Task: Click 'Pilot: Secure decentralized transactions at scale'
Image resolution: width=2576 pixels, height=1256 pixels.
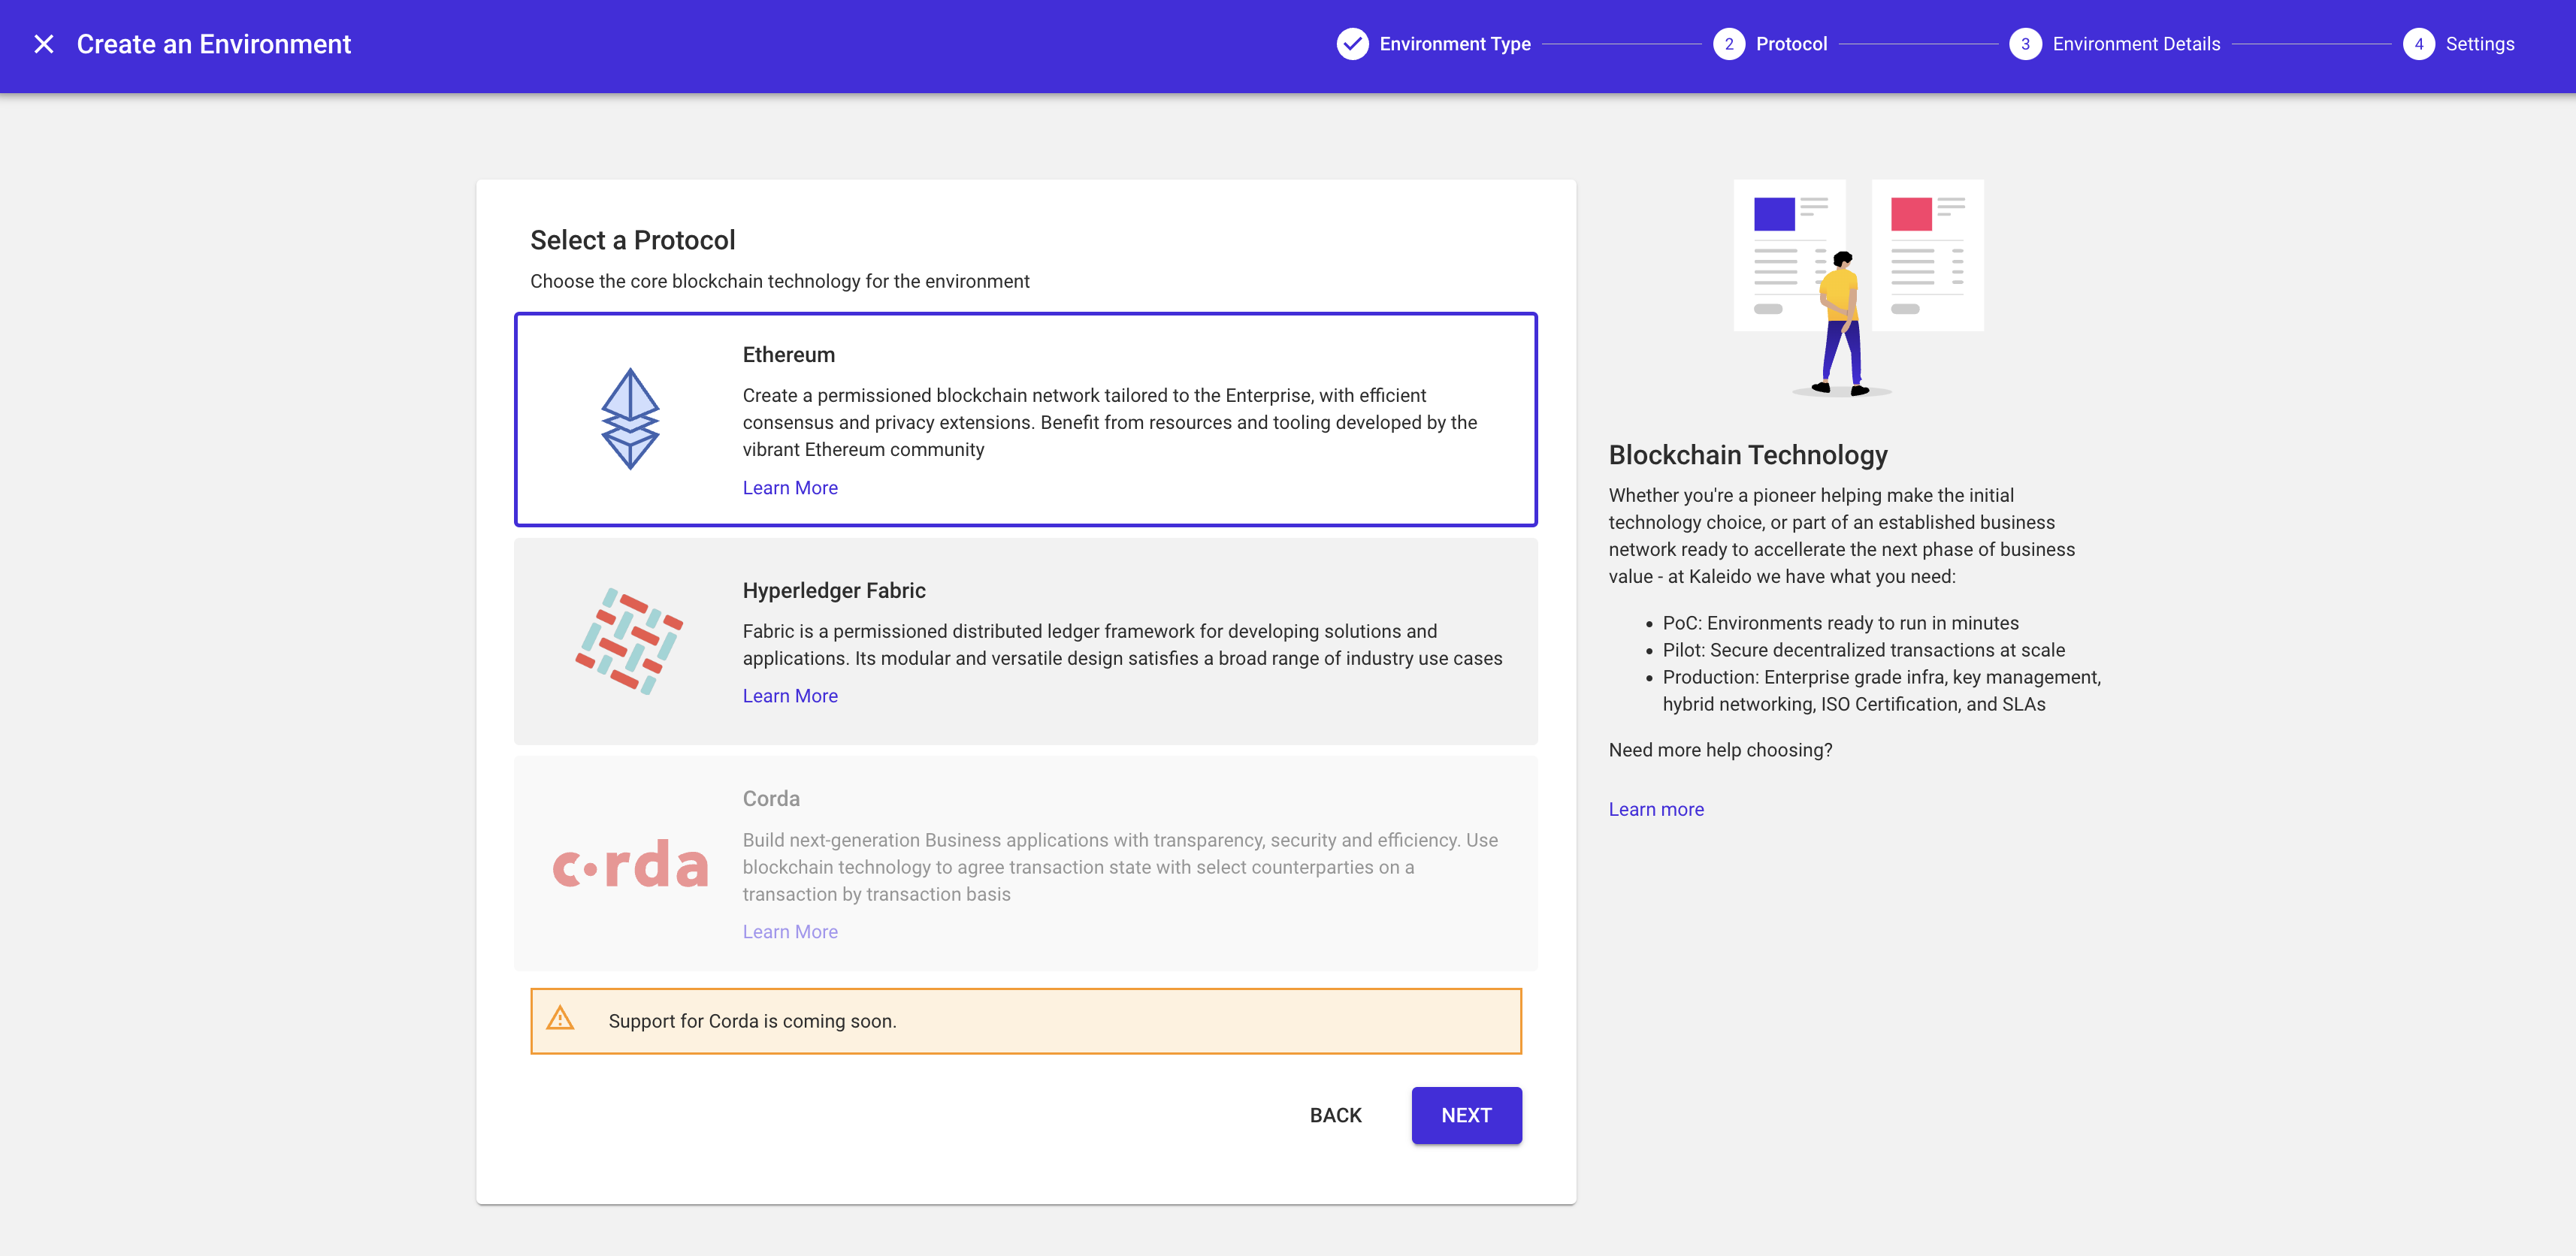Action: click(1863, 650)
